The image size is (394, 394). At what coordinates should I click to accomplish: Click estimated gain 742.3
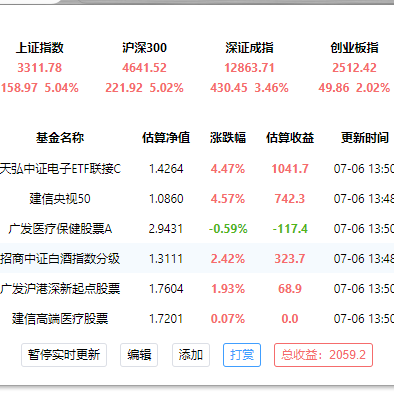coord(290,199)
